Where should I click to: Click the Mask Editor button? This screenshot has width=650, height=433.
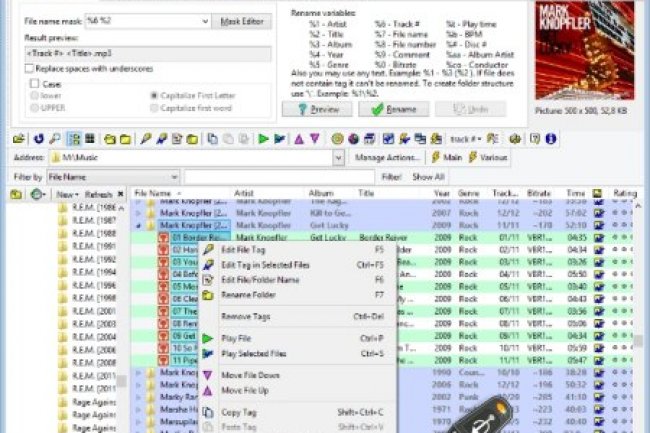[241, 20]
